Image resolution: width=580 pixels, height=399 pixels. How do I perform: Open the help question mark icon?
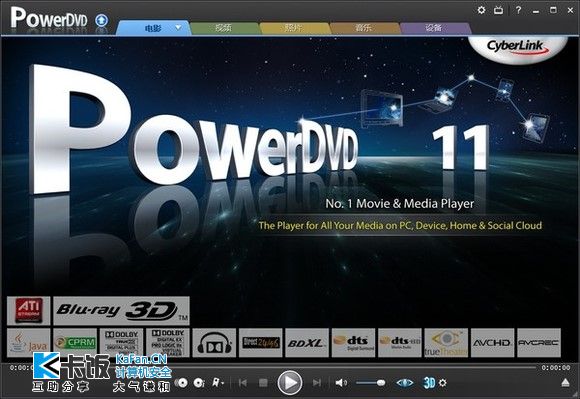pos(518,10)
